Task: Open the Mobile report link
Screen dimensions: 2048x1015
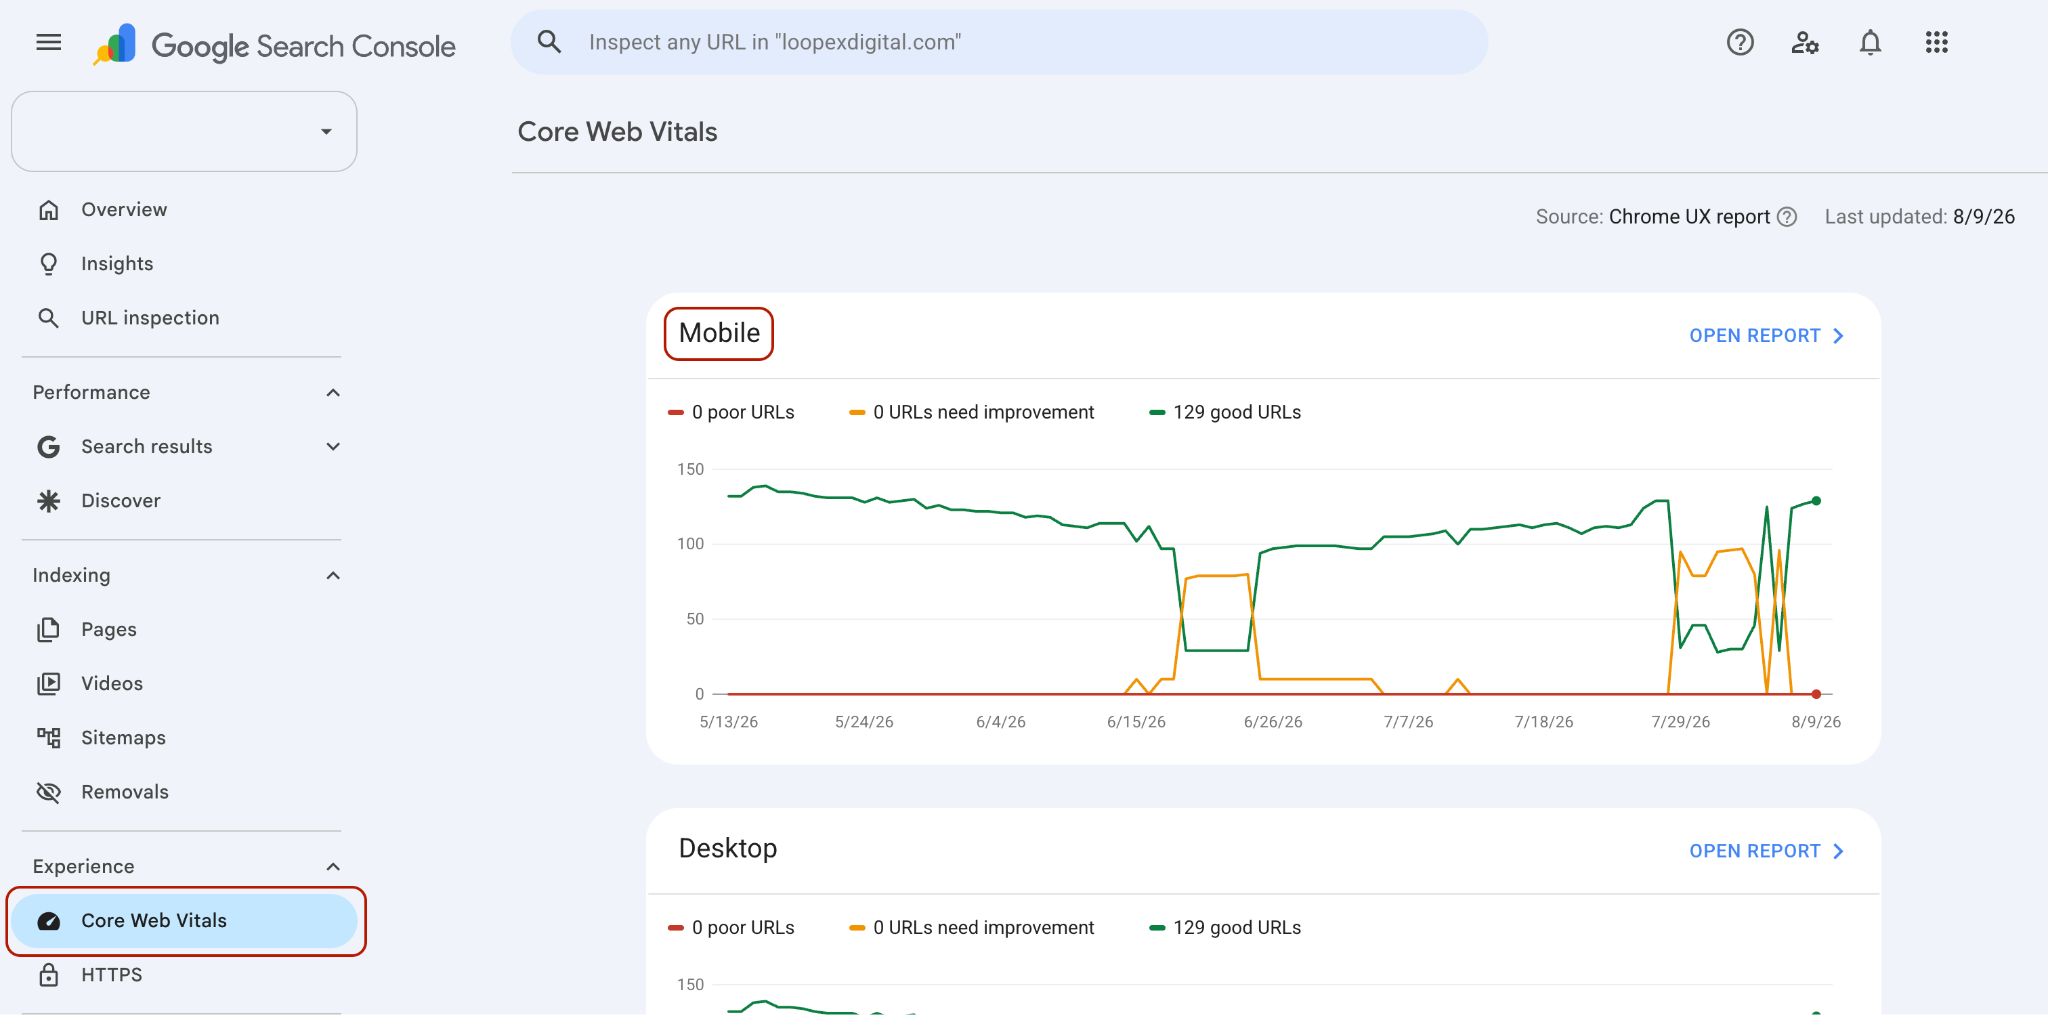Action: 1766,336
